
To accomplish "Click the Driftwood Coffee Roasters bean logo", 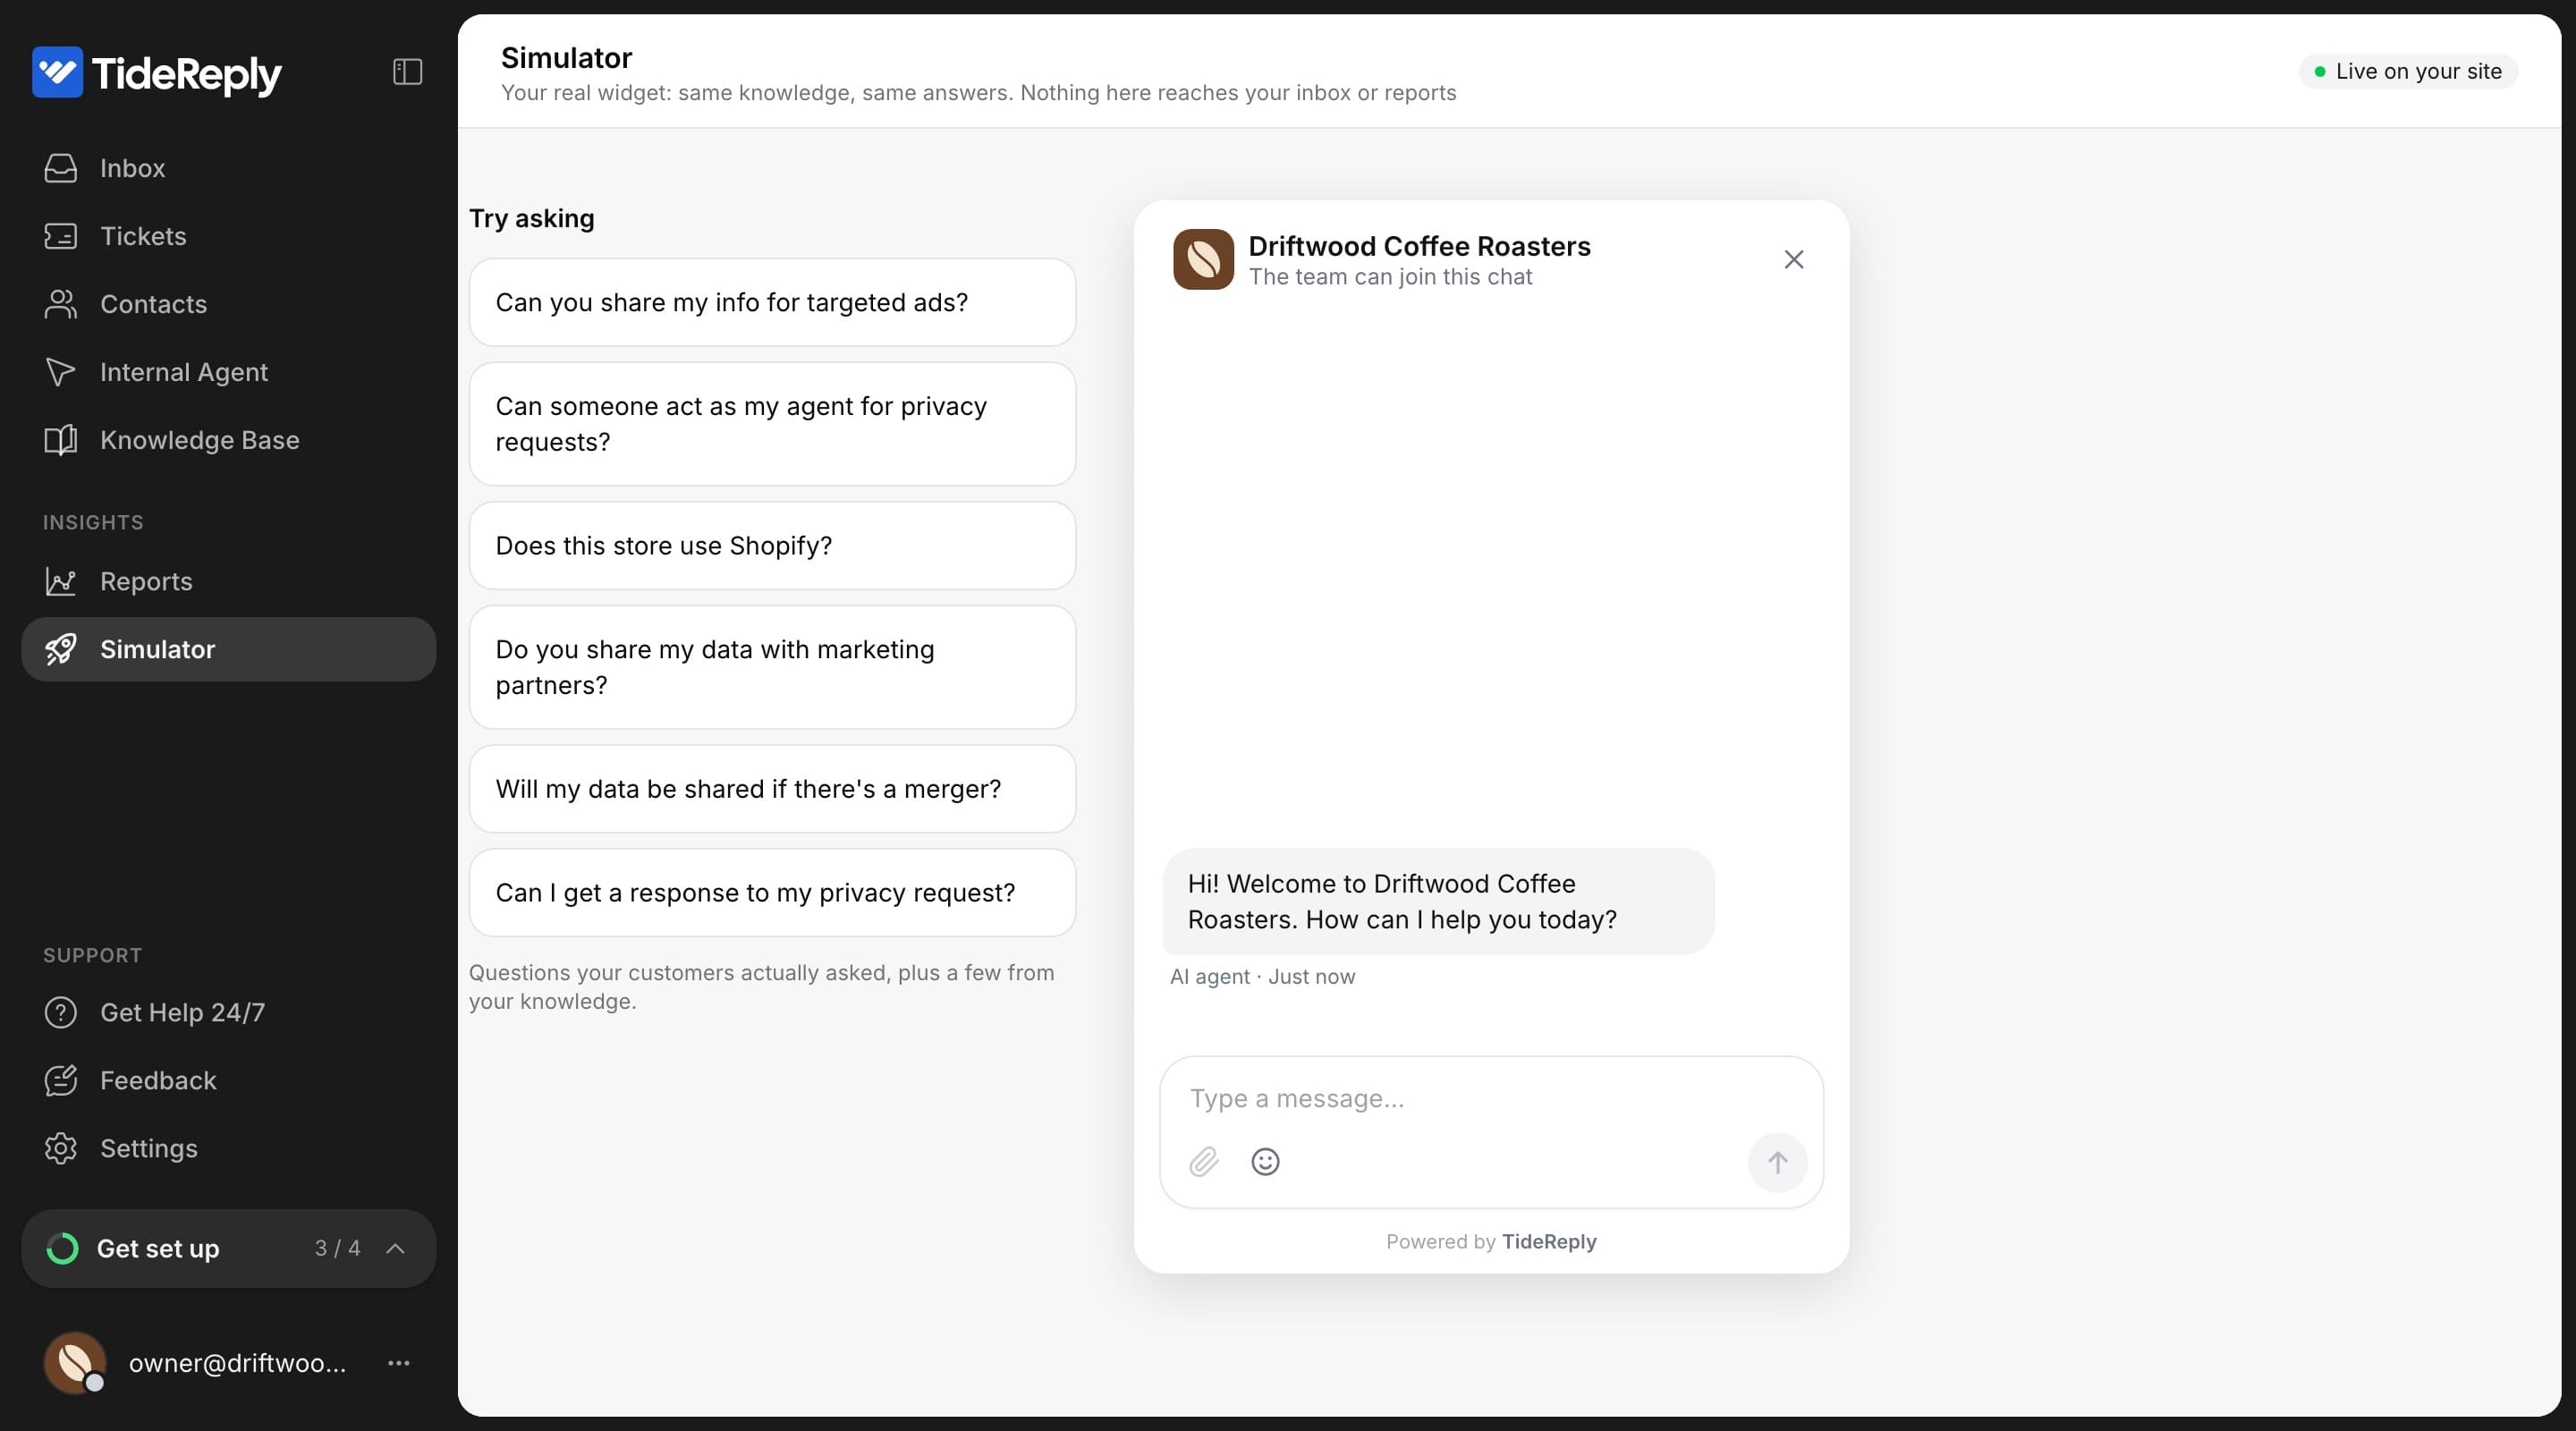I will pyautogui.click(x=1203, y=259).
